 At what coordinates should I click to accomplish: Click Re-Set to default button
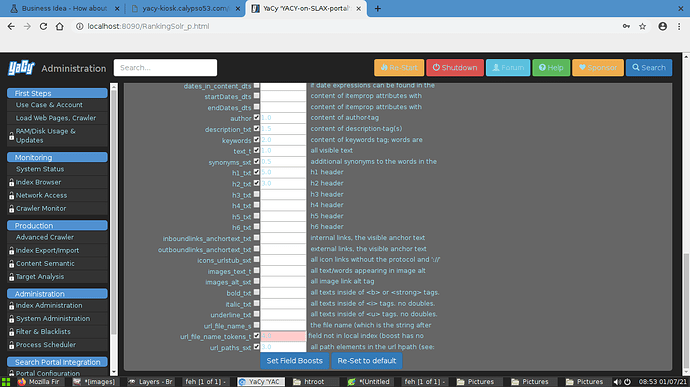(367, 361)
